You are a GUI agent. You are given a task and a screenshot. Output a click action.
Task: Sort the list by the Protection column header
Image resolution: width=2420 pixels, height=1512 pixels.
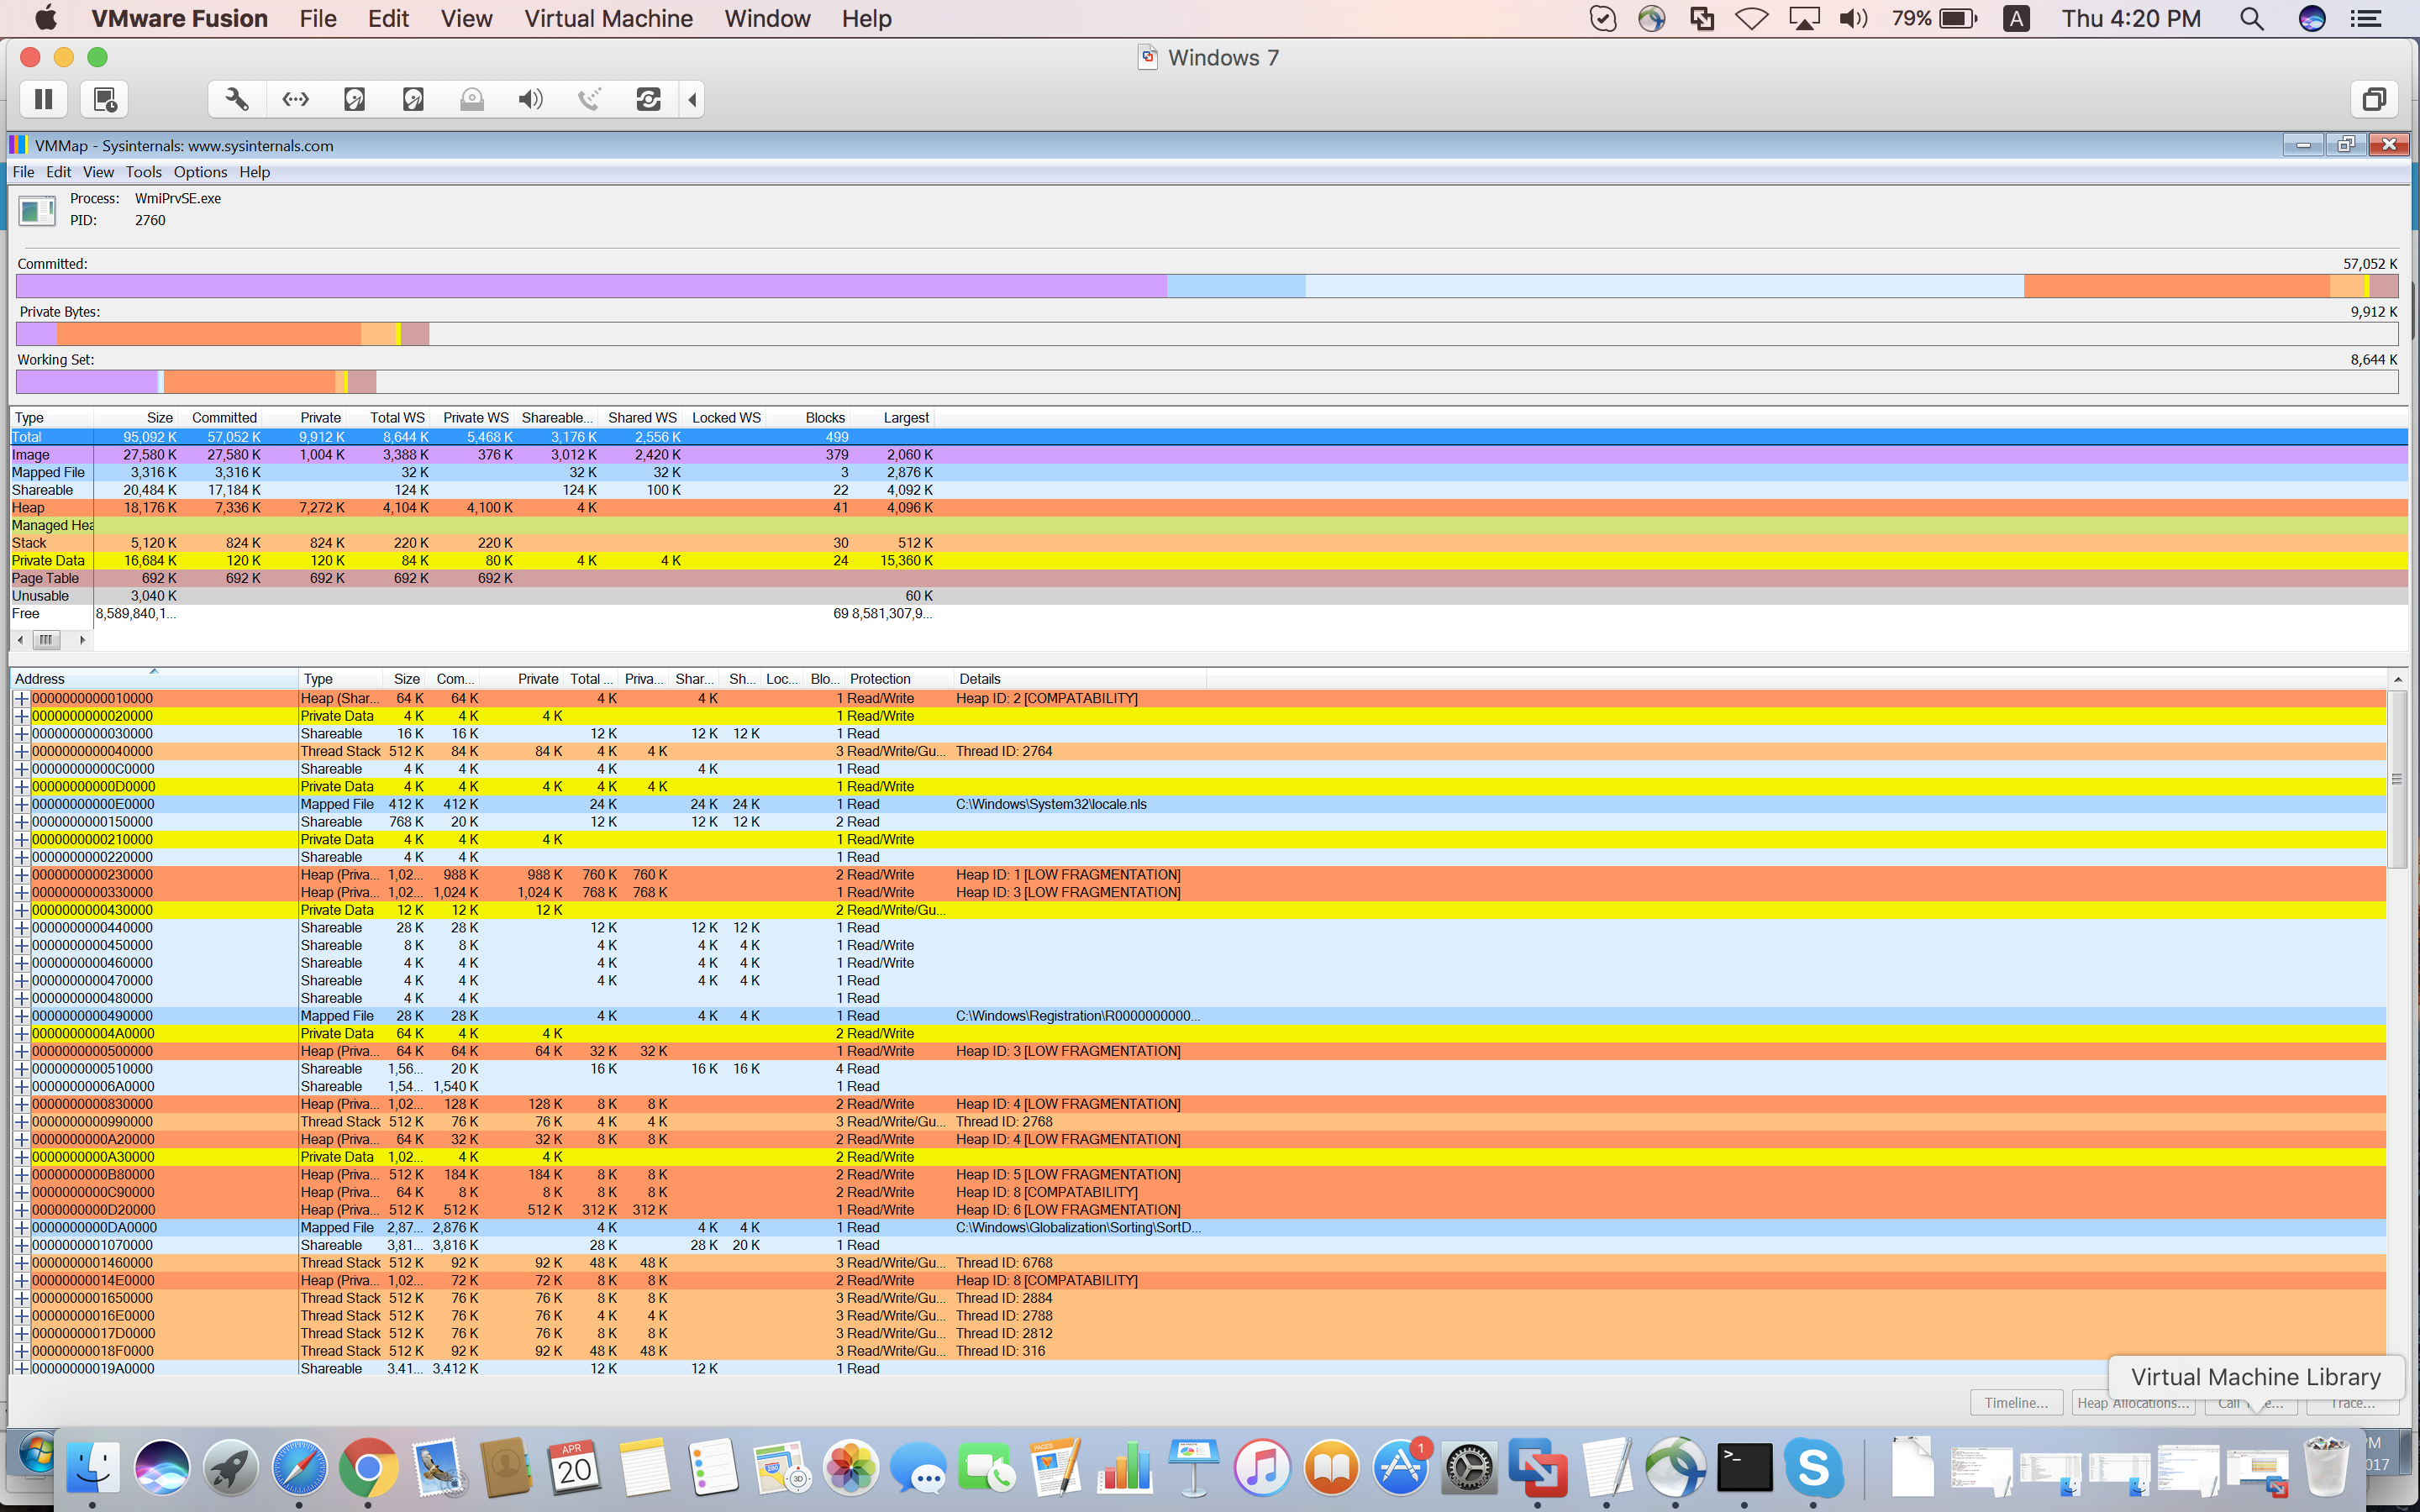pyautogui.click(x=880, y=679)
